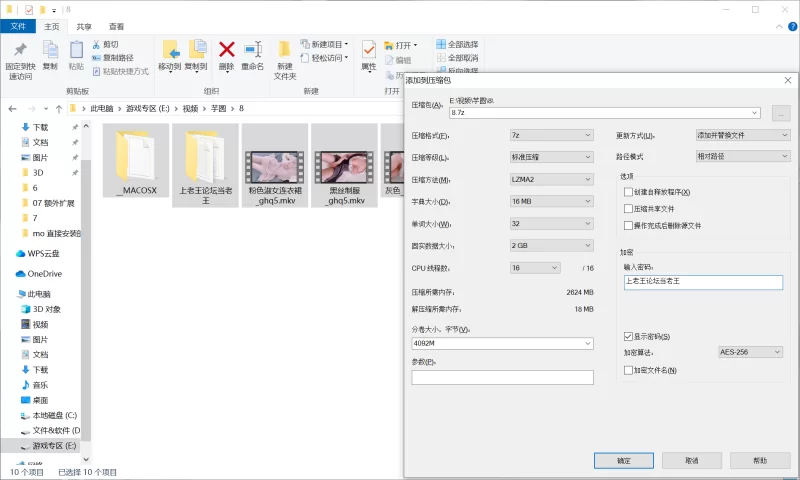Open the 压缩格式 7z dropdown
Image resolution: width=800 pixels, height=480 pixels.
click(552, 135)
